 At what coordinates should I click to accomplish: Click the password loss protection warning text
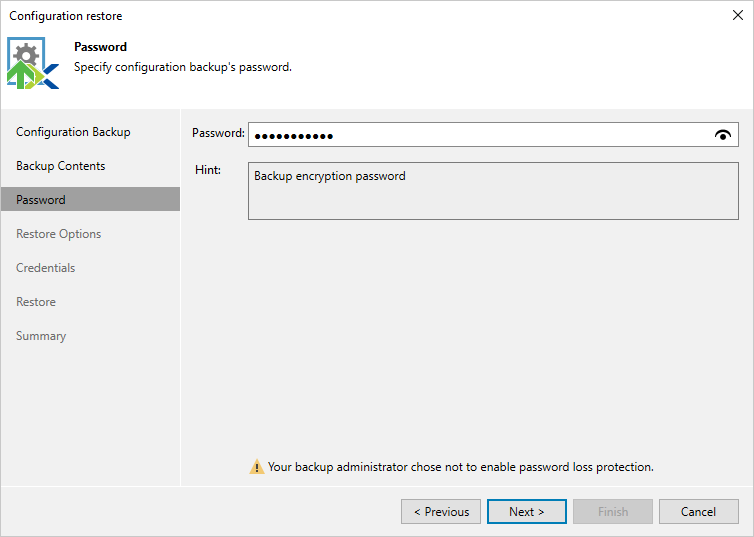461,467
